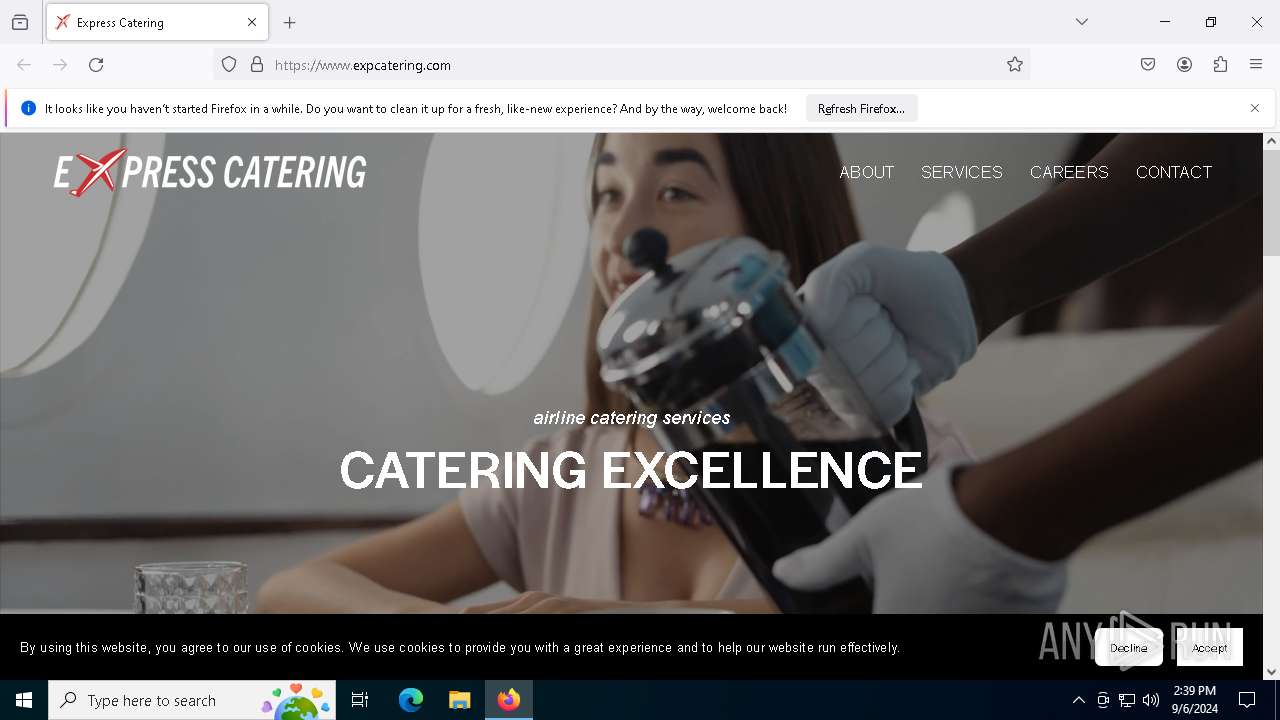Screen dimensions: 1280x720
Task: Expand the list all tabs dropdown
Action: coord(1082,22)
